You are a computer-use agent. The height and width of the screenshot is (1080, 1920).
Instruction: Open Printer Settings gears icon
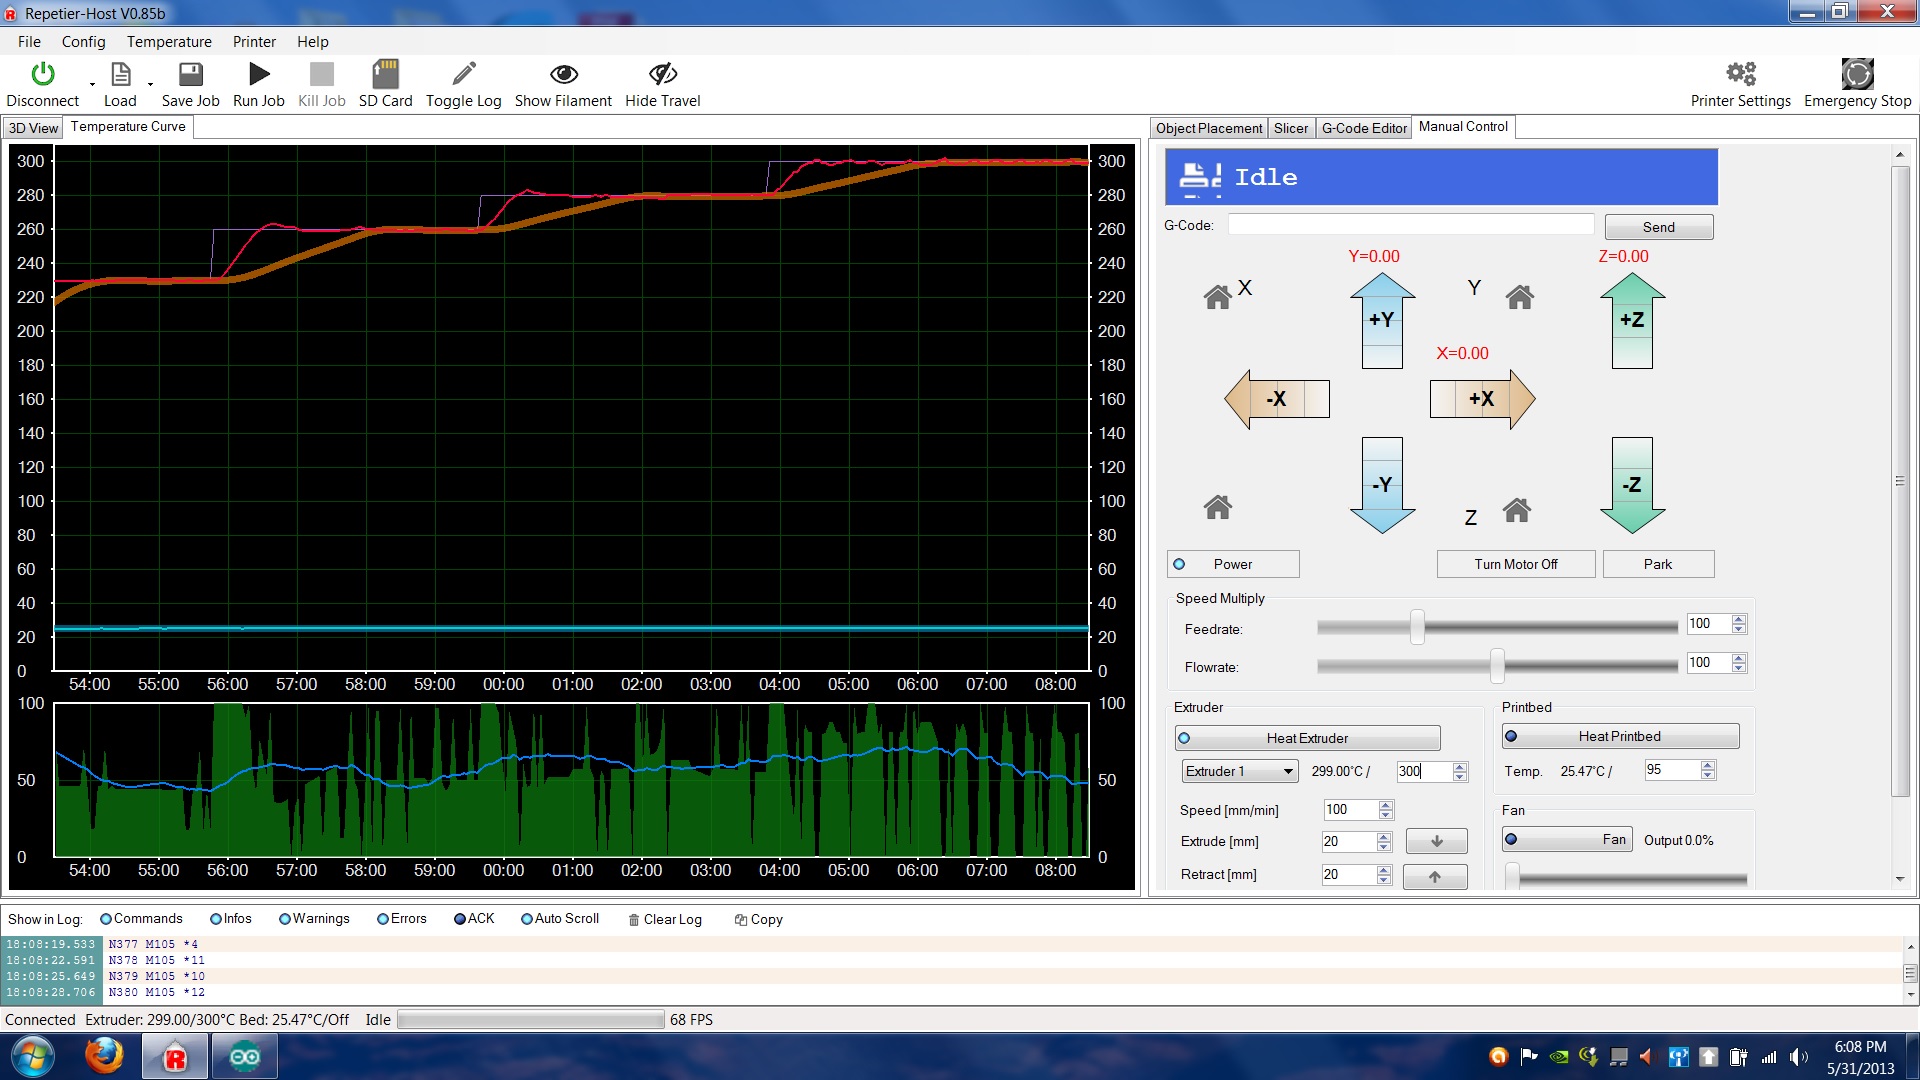pyautogui.click(x=1740, y=74)
